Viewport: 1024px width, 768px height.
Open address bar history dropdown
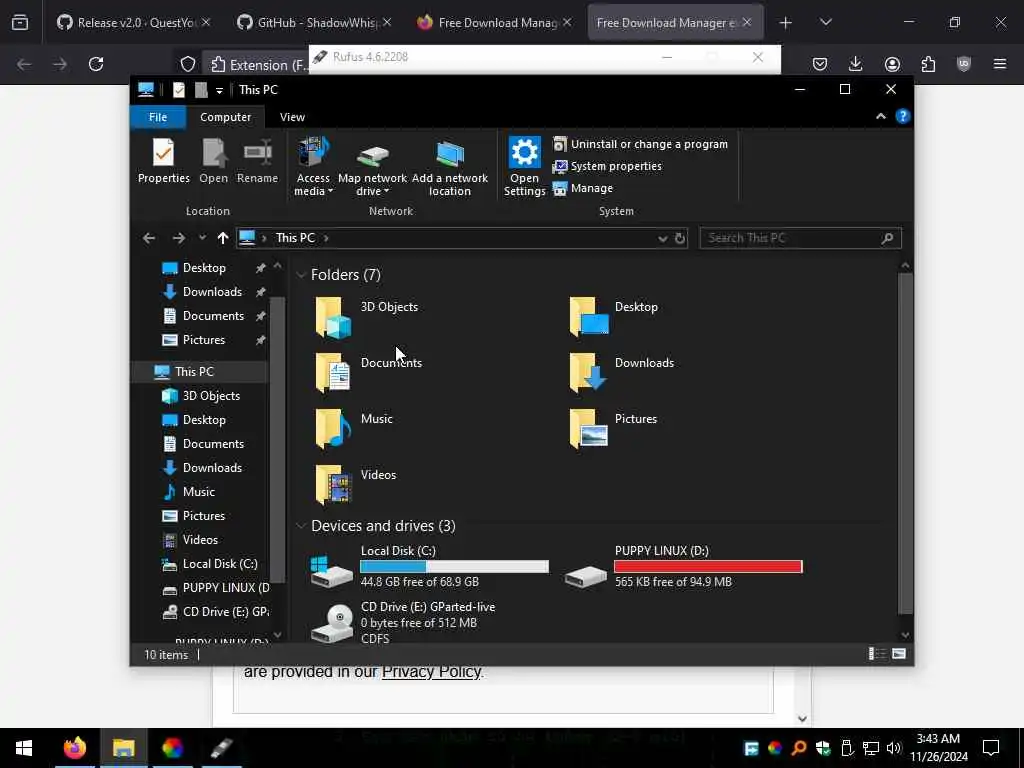click(662, 238)
